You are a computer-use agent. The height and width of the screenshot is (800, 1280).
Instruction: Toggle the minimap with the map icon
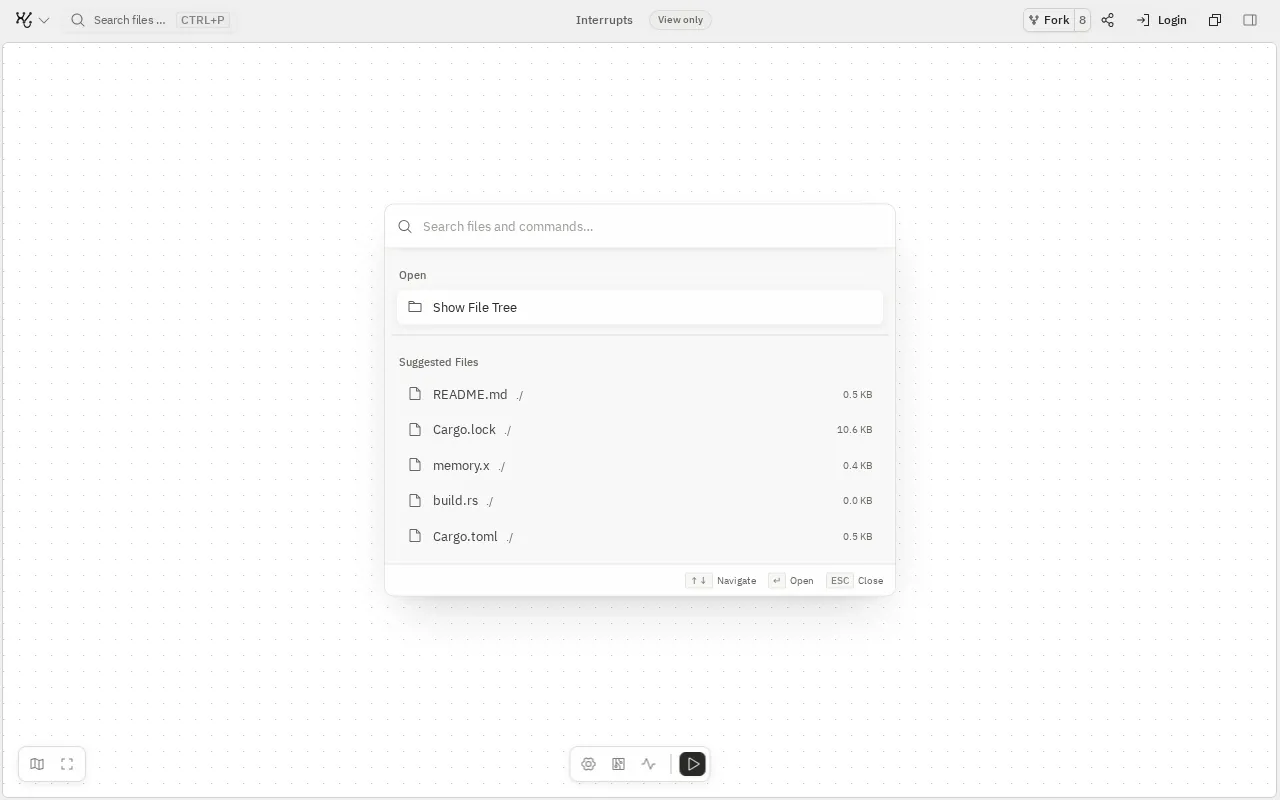tap(37, 764)
